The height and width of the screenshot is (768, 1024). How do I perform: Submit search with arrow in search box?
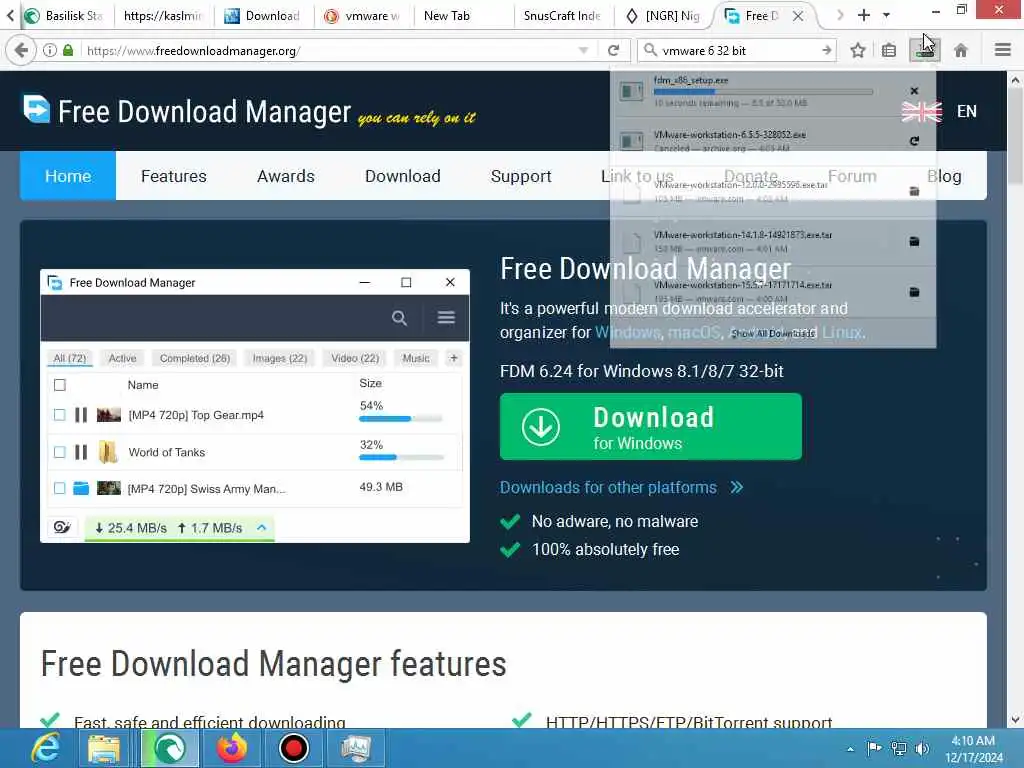tap(827, 50)
